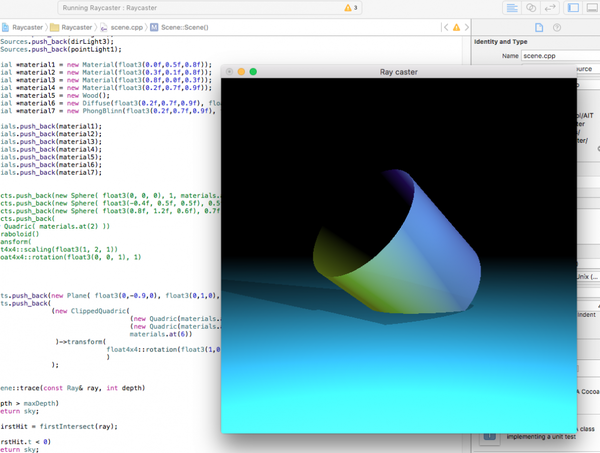Click the Ray caster window title bar
Viewport: 600px width, 453px height.
[x=400, y=72]
